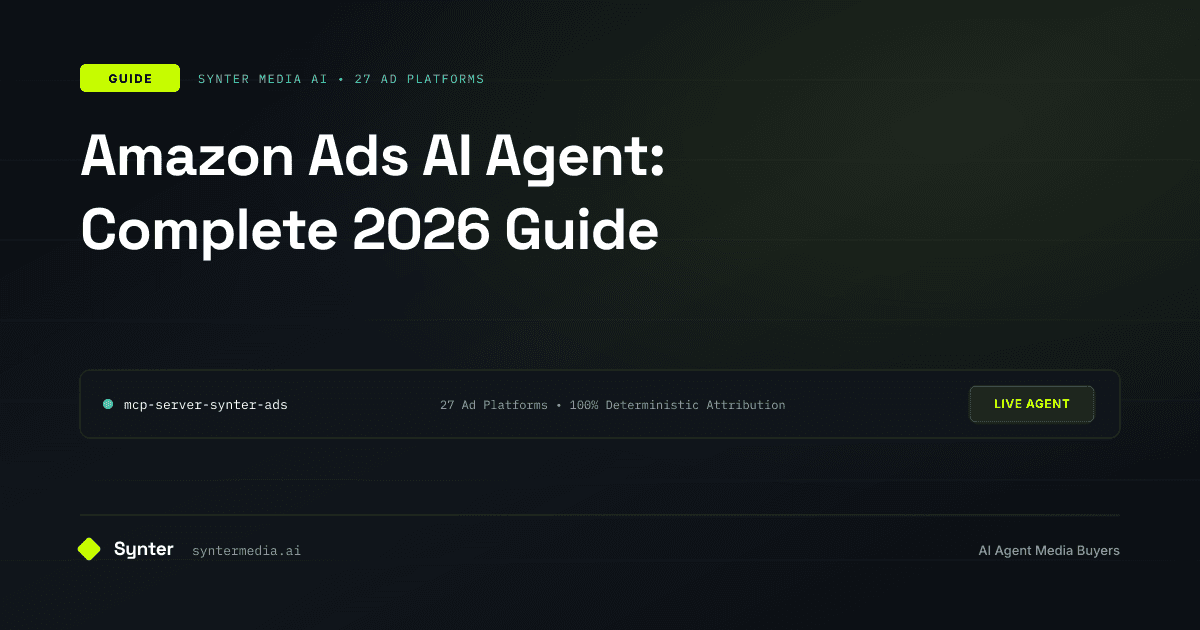Click the 'SYNTER MEDIA AI • 27 AD PLATFORMS' label

click(341, 79)
